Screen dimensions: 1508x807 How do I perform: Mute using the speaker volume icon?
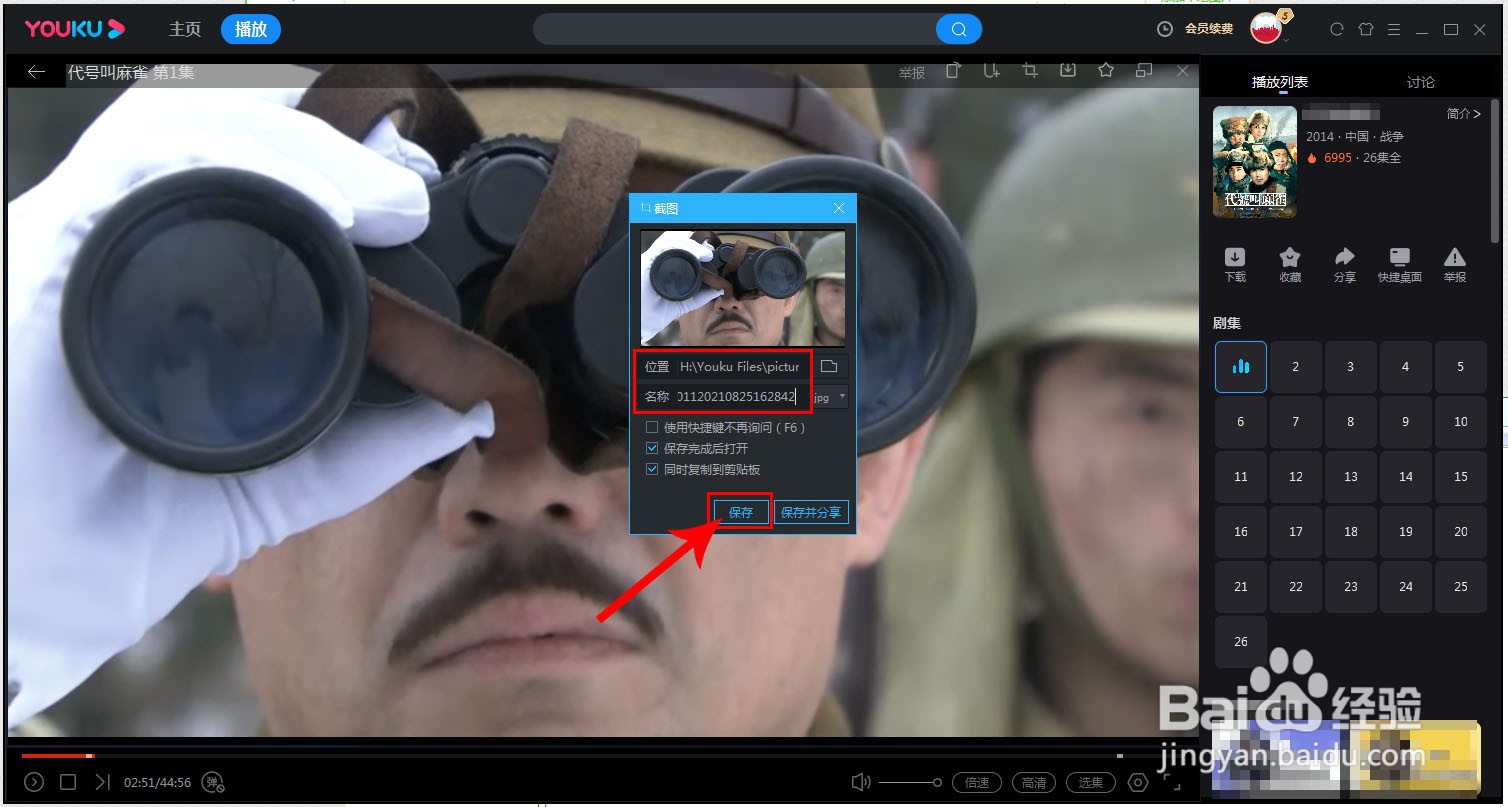coord(860,782)
